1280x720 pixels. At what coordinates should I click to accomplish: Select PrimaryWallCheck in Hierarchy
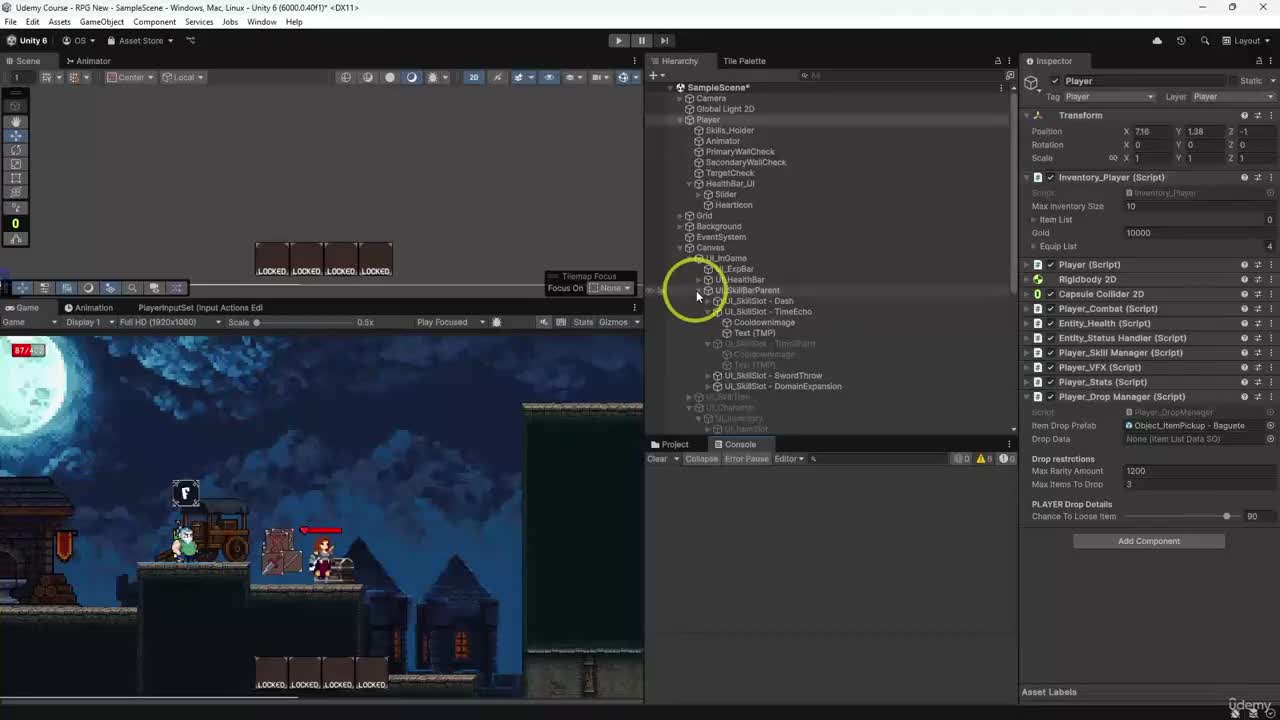click(740, 152)
